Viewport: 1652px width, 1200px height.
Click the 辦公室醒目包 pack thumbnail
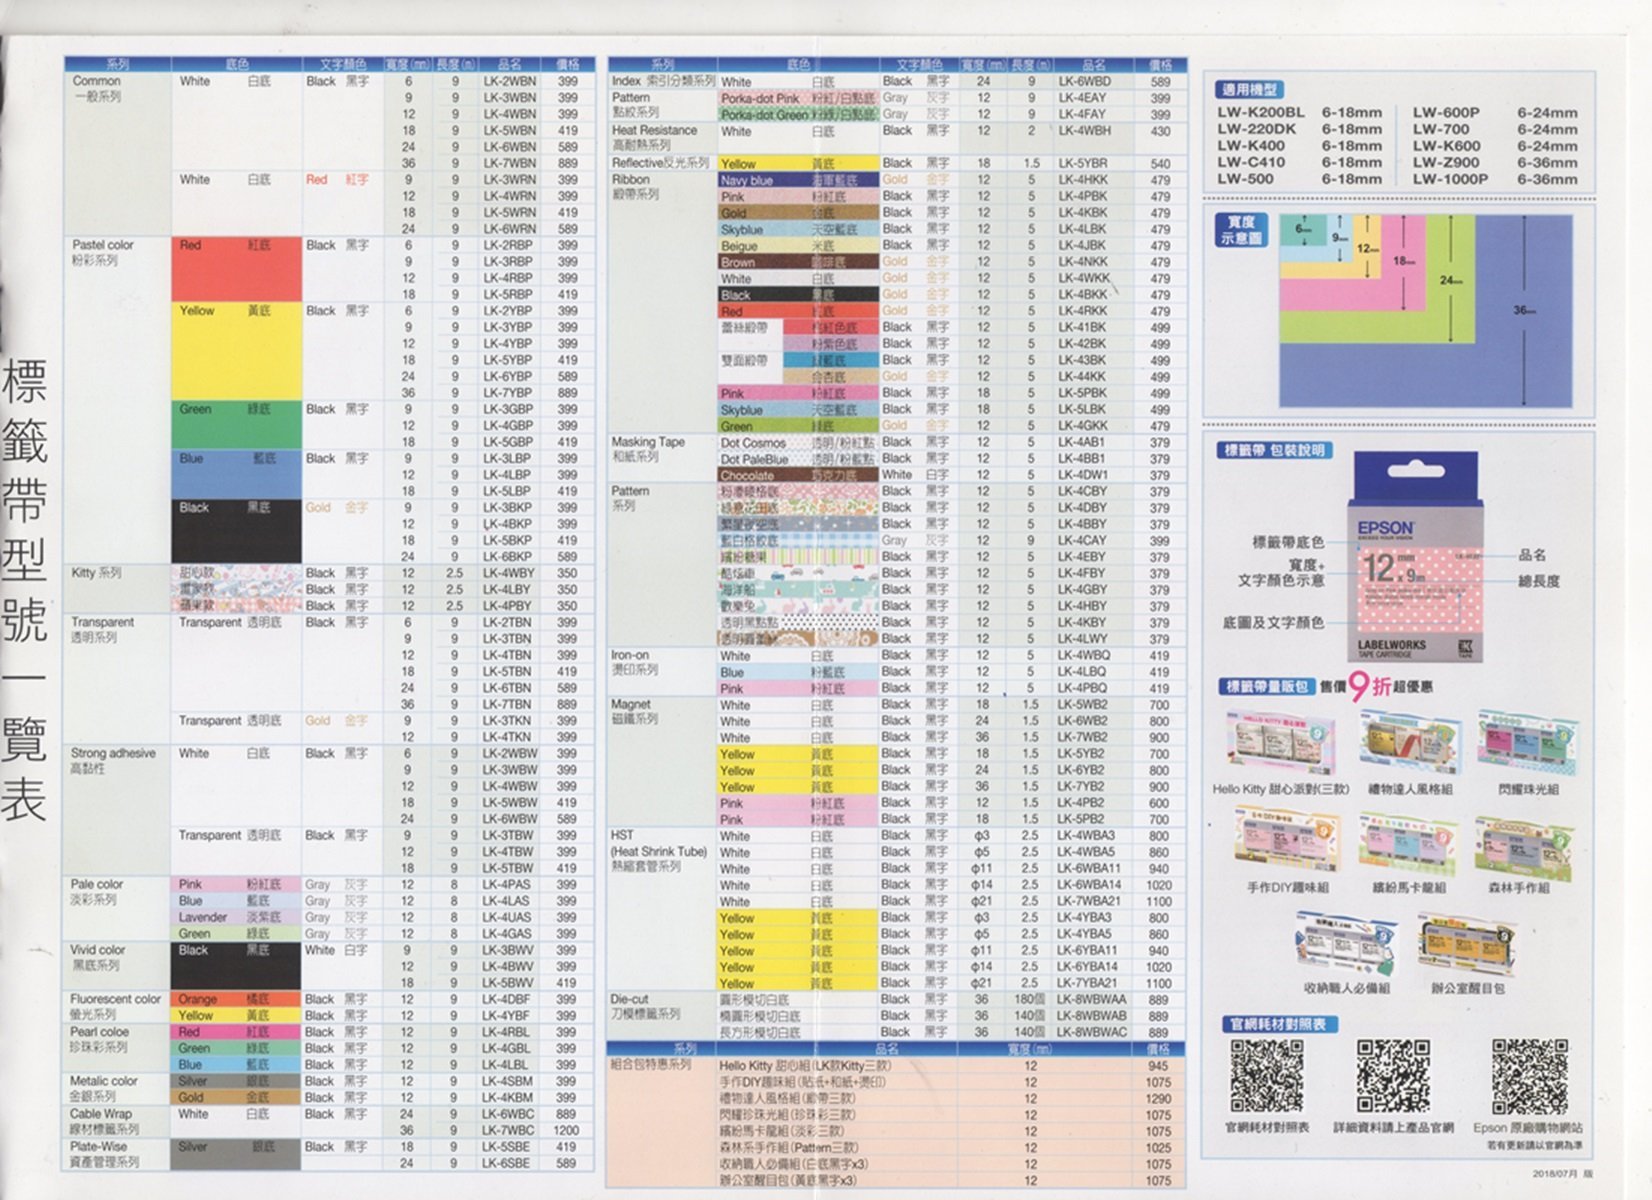(x=1467, y=945)
